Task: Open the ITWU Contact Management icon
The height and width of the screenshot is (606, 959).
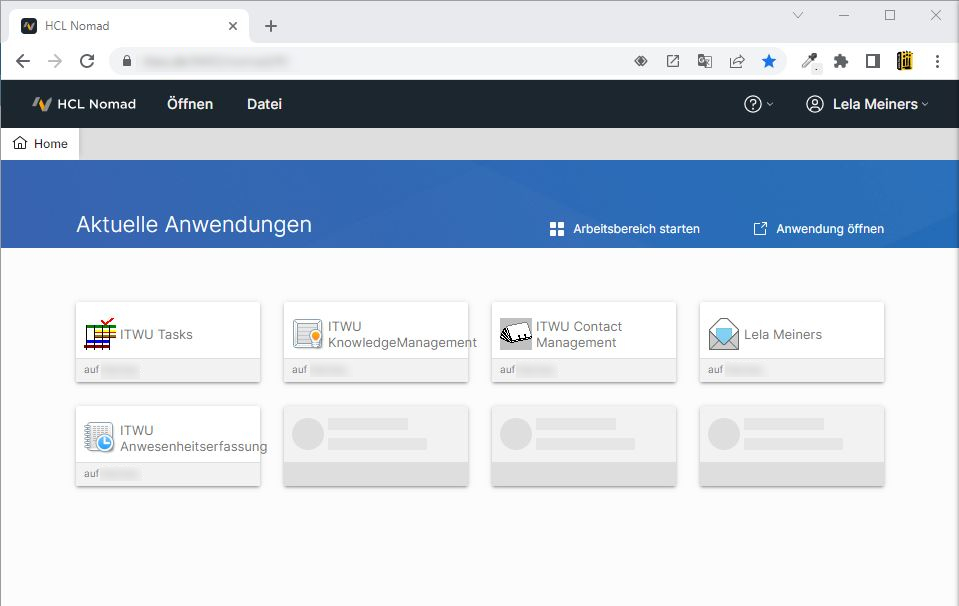Action: click(516, 334)
